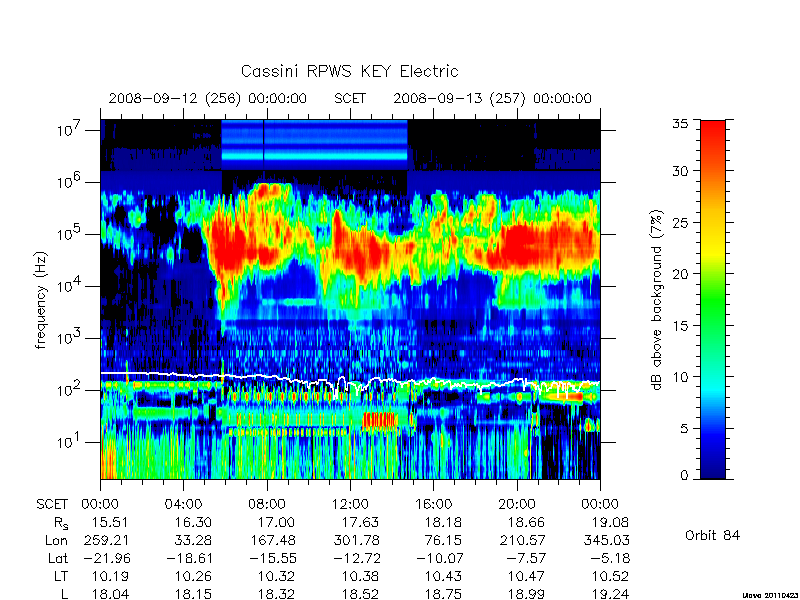Viewport: 800px width, 600px height.
Task: Click the rainbow color bar legend
Action: point(713,299)
